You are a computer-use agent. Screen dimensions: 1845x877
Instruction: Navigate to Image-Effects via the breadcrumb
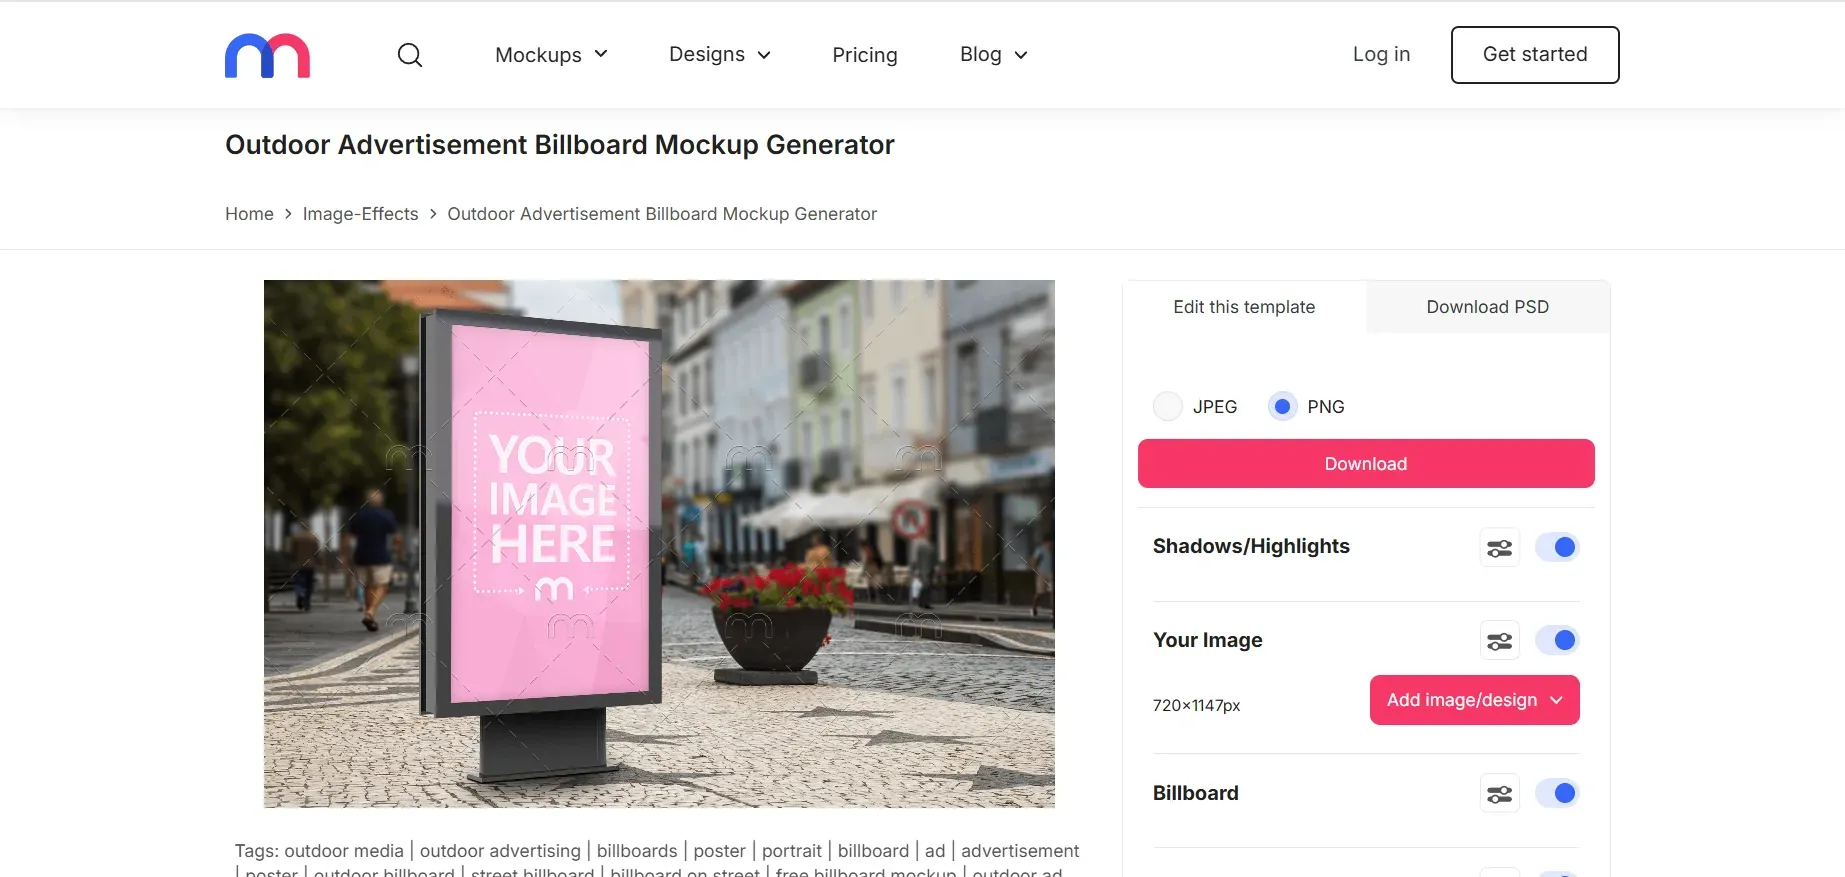coord(360,214)
